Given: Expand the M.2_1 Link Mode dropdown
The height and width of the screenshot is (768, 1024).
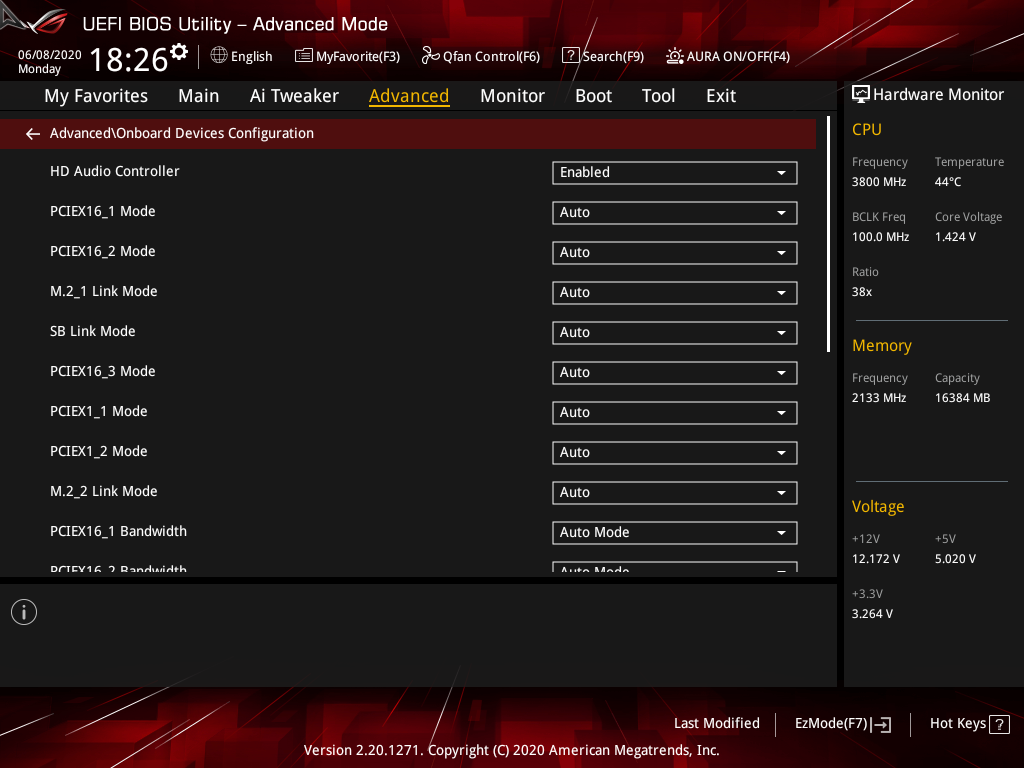Looking at the screenshot, I should [675, 293].
